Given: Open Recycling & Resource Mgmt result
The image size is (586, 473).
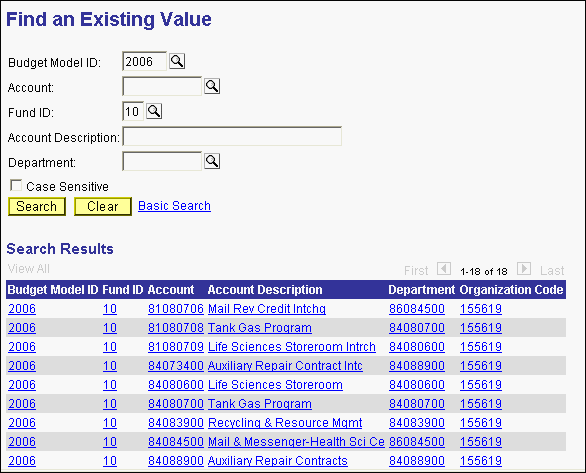Looking at the screenshot, I should point(285,423).
